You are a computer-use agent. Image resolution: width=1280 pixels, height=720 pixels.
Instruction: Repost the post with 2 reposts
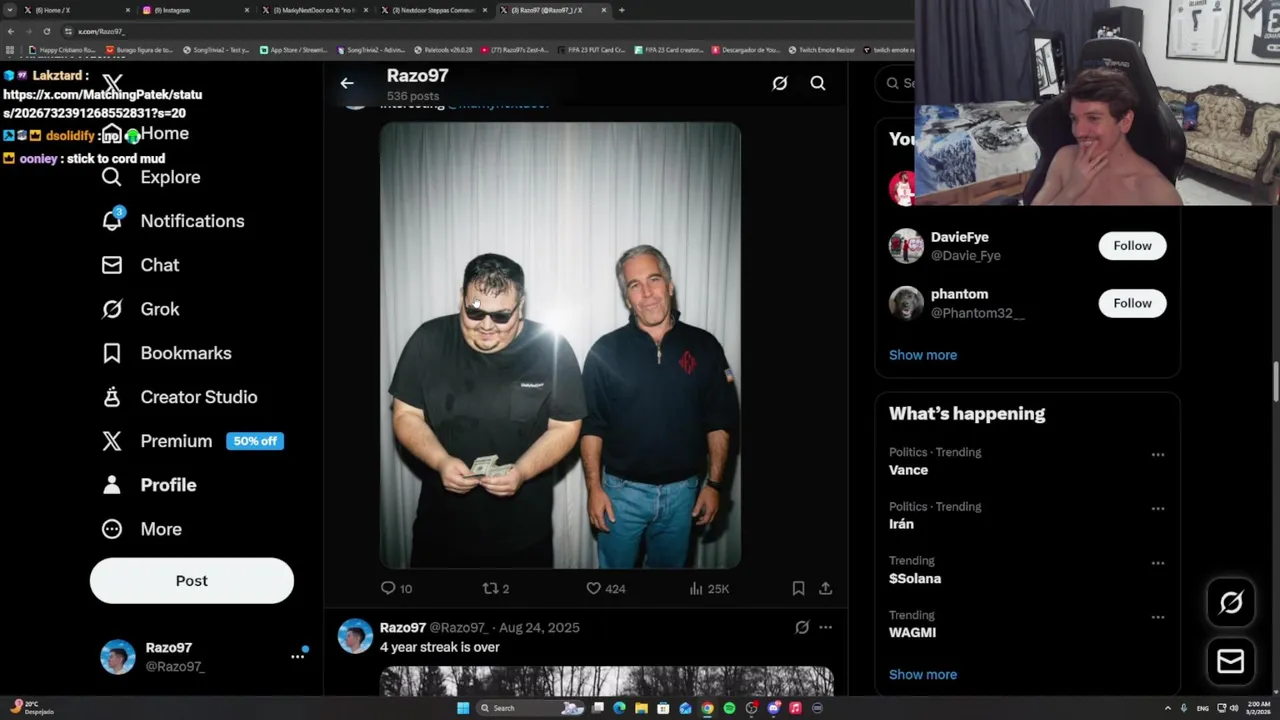coord(496,589)
